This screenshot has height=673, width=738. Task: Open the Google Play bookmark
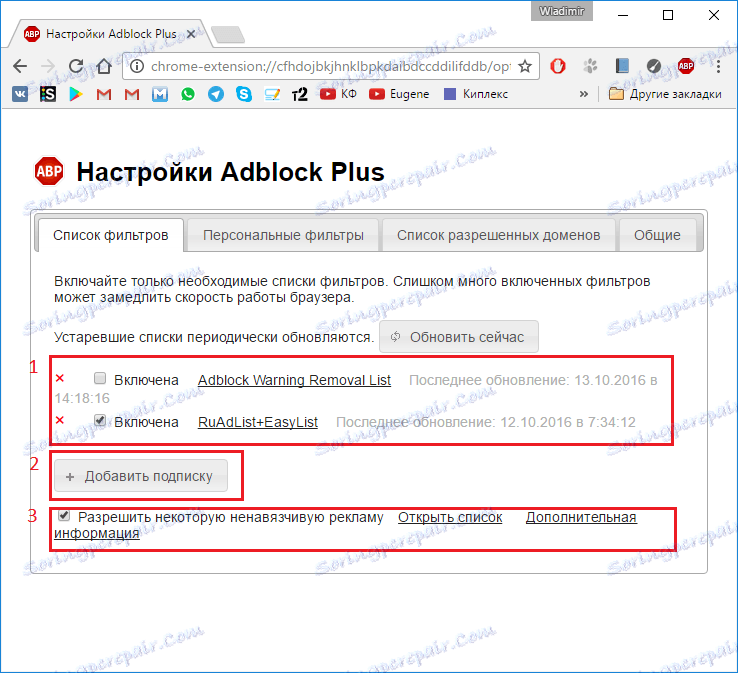click(76, 94)
